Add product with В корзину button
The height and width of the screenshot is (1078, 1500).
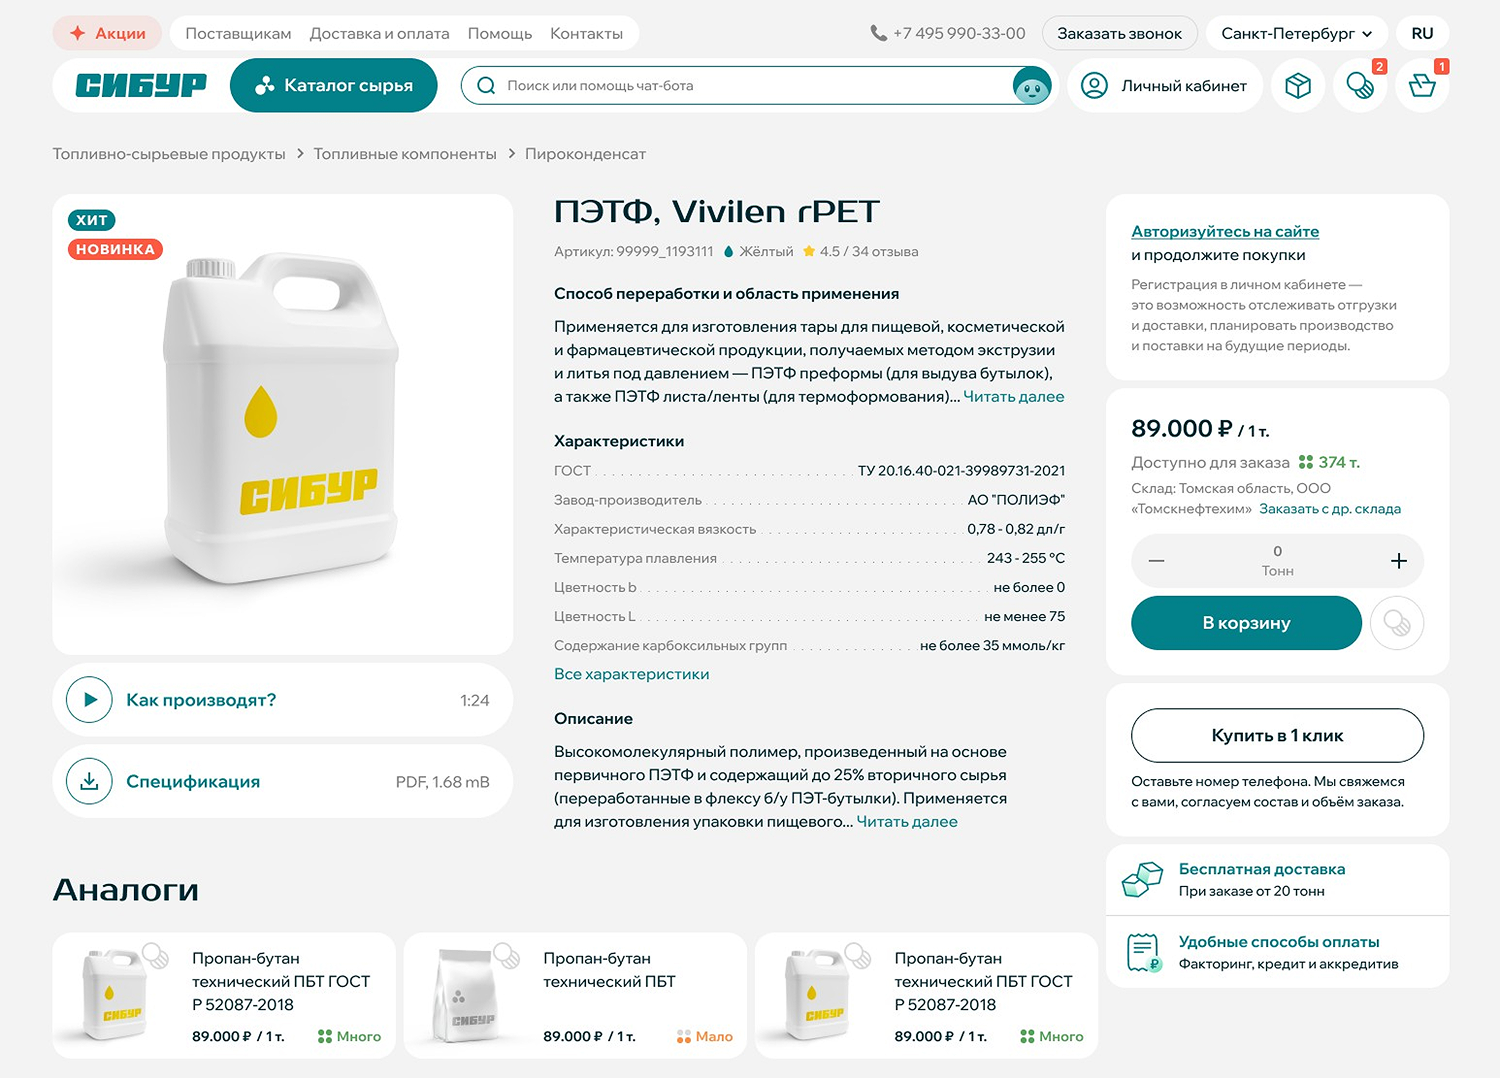(x=1246, y=623)
